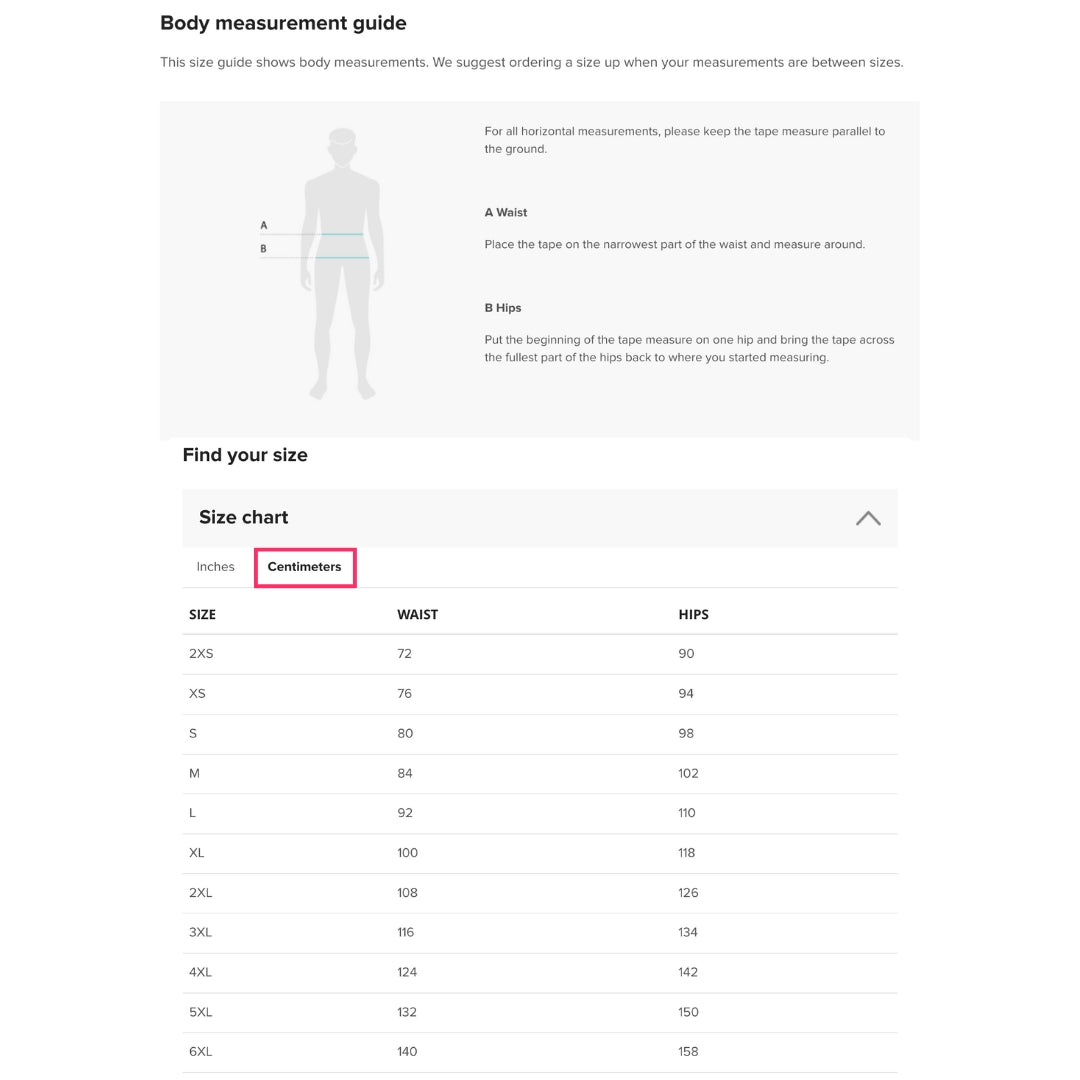Viewport: 1080px width, 1080px height.
Task: Click the B marker on the body diagram
Action: click(x=264, y=249)
